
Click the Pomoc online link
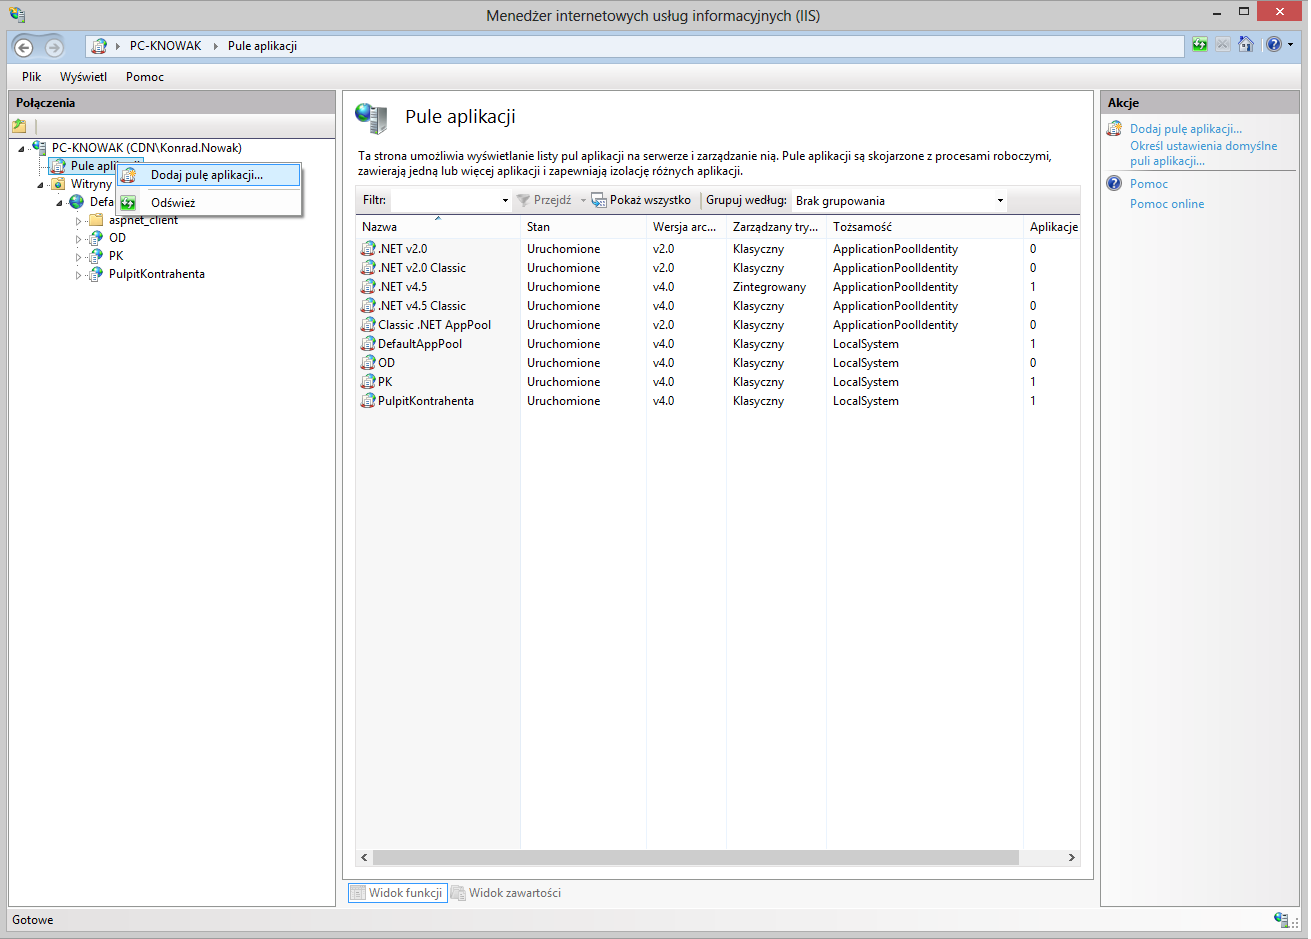pos(1167,204)
